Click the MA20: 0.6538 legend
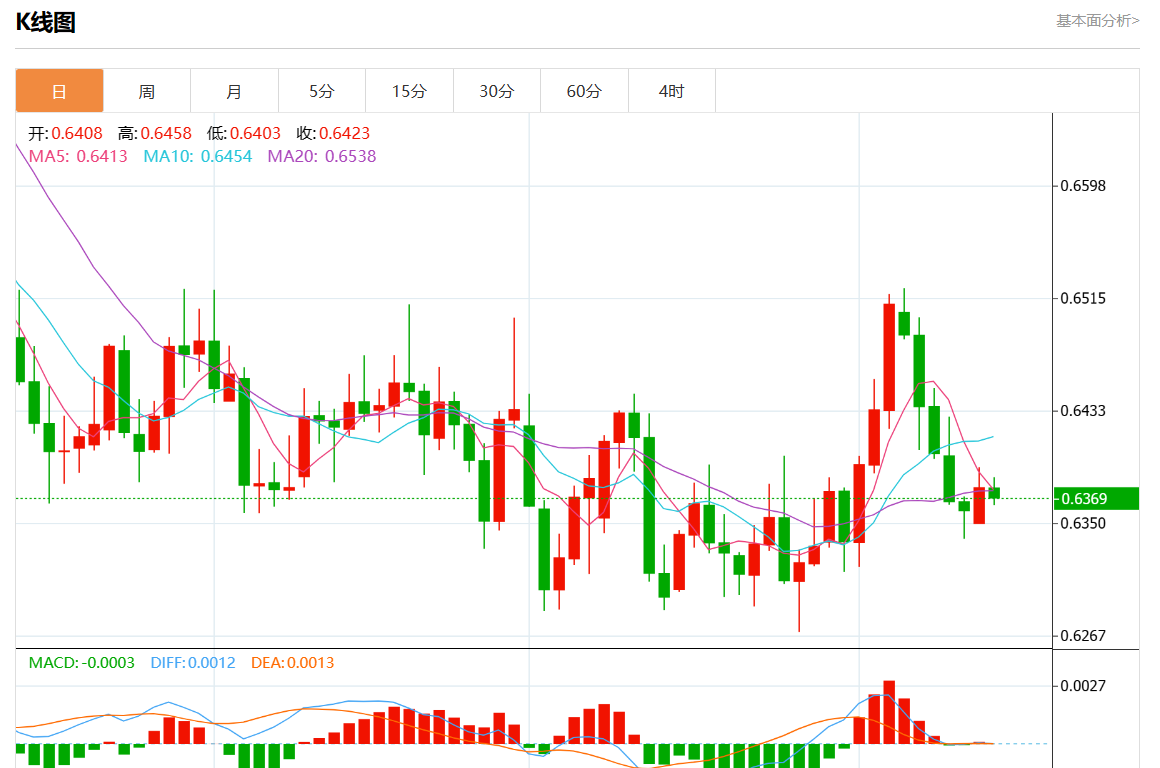 pos(322,156)
